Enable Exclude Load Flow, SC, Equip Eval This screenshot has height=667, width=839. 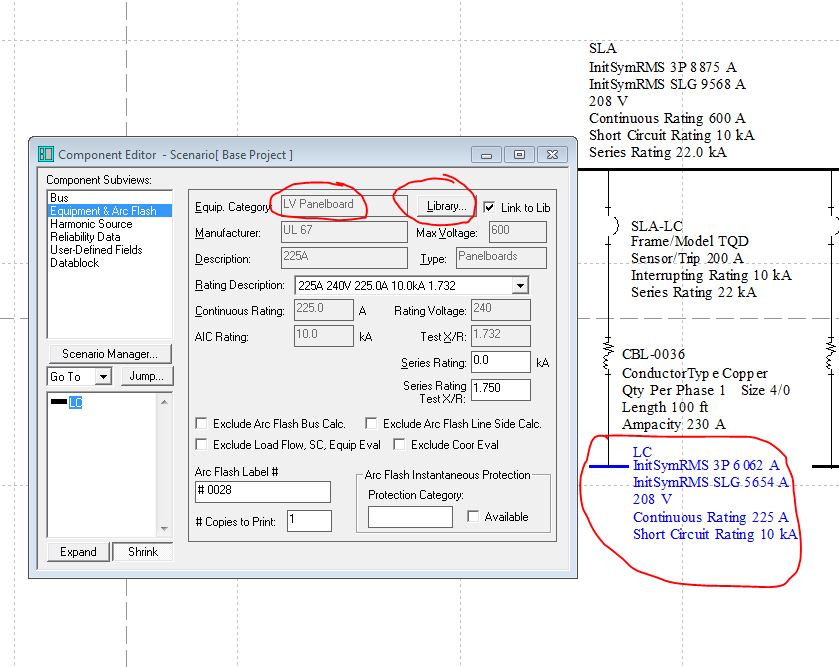click(x=201, y=444)
